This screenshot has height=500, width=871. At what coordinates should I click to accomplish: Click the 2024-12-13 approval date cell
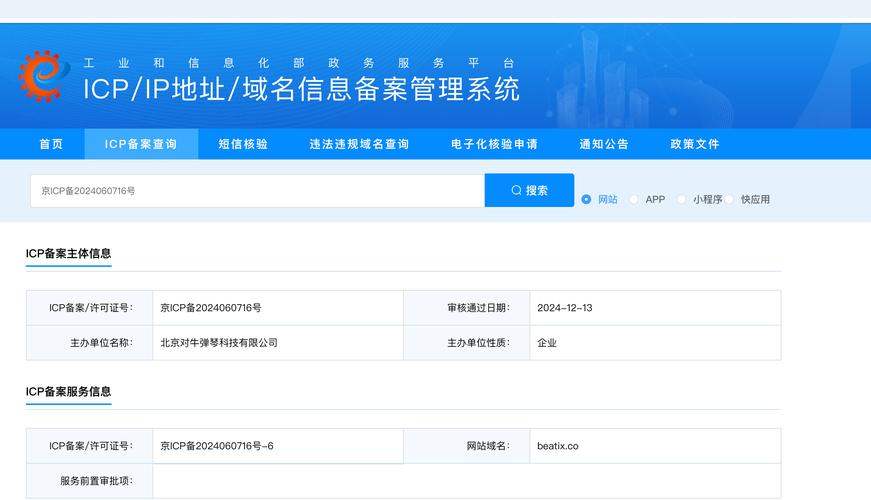pos(564,308)
